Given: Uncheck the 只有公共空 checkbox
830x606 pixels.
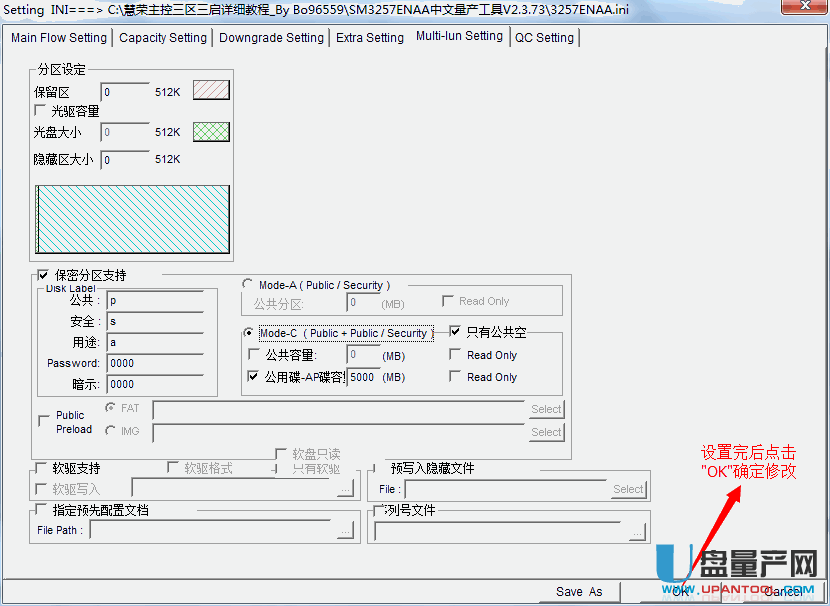Looking at the screenshot, I should 456,332.
